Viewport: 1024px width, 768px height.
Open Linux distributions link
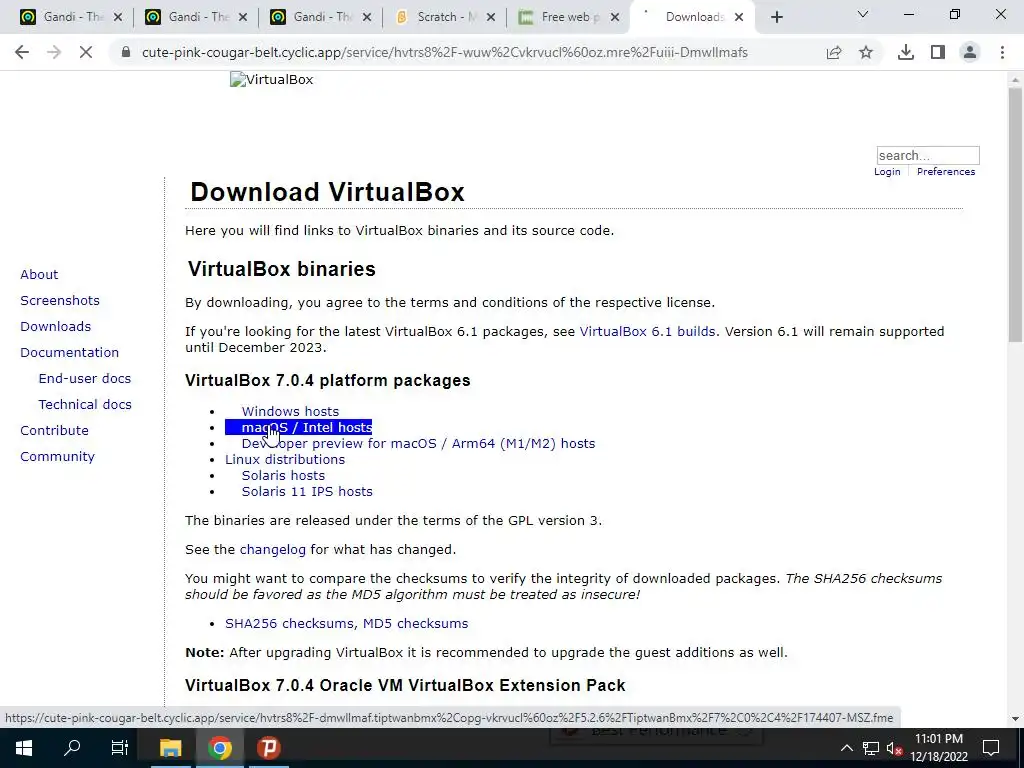(x=285, y=460)
